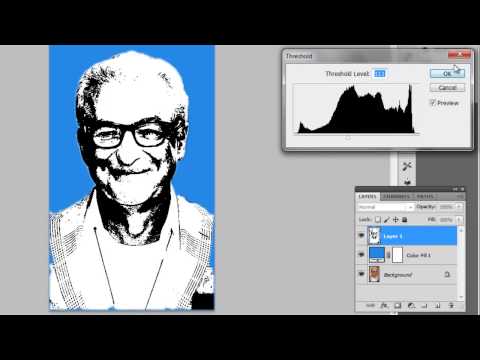The width and height of the screenshot is (480, 360).
Task: Open the New adjustment layer half-circle icon
Action: click(x=411, y=305)
